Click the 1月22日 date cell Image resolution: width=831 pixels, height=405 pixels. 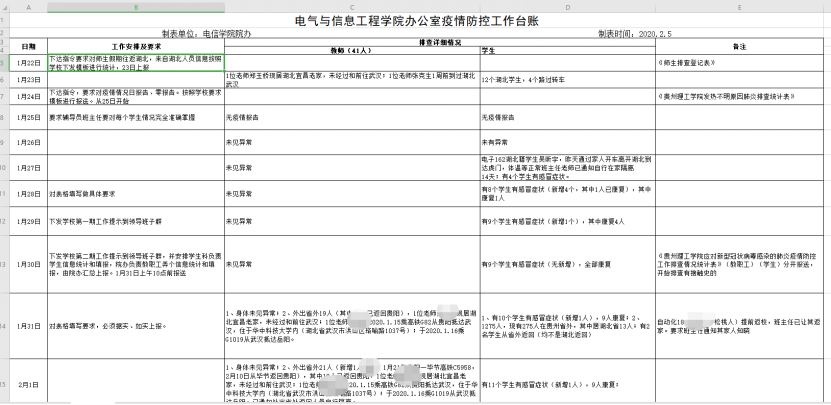point(29,61)
